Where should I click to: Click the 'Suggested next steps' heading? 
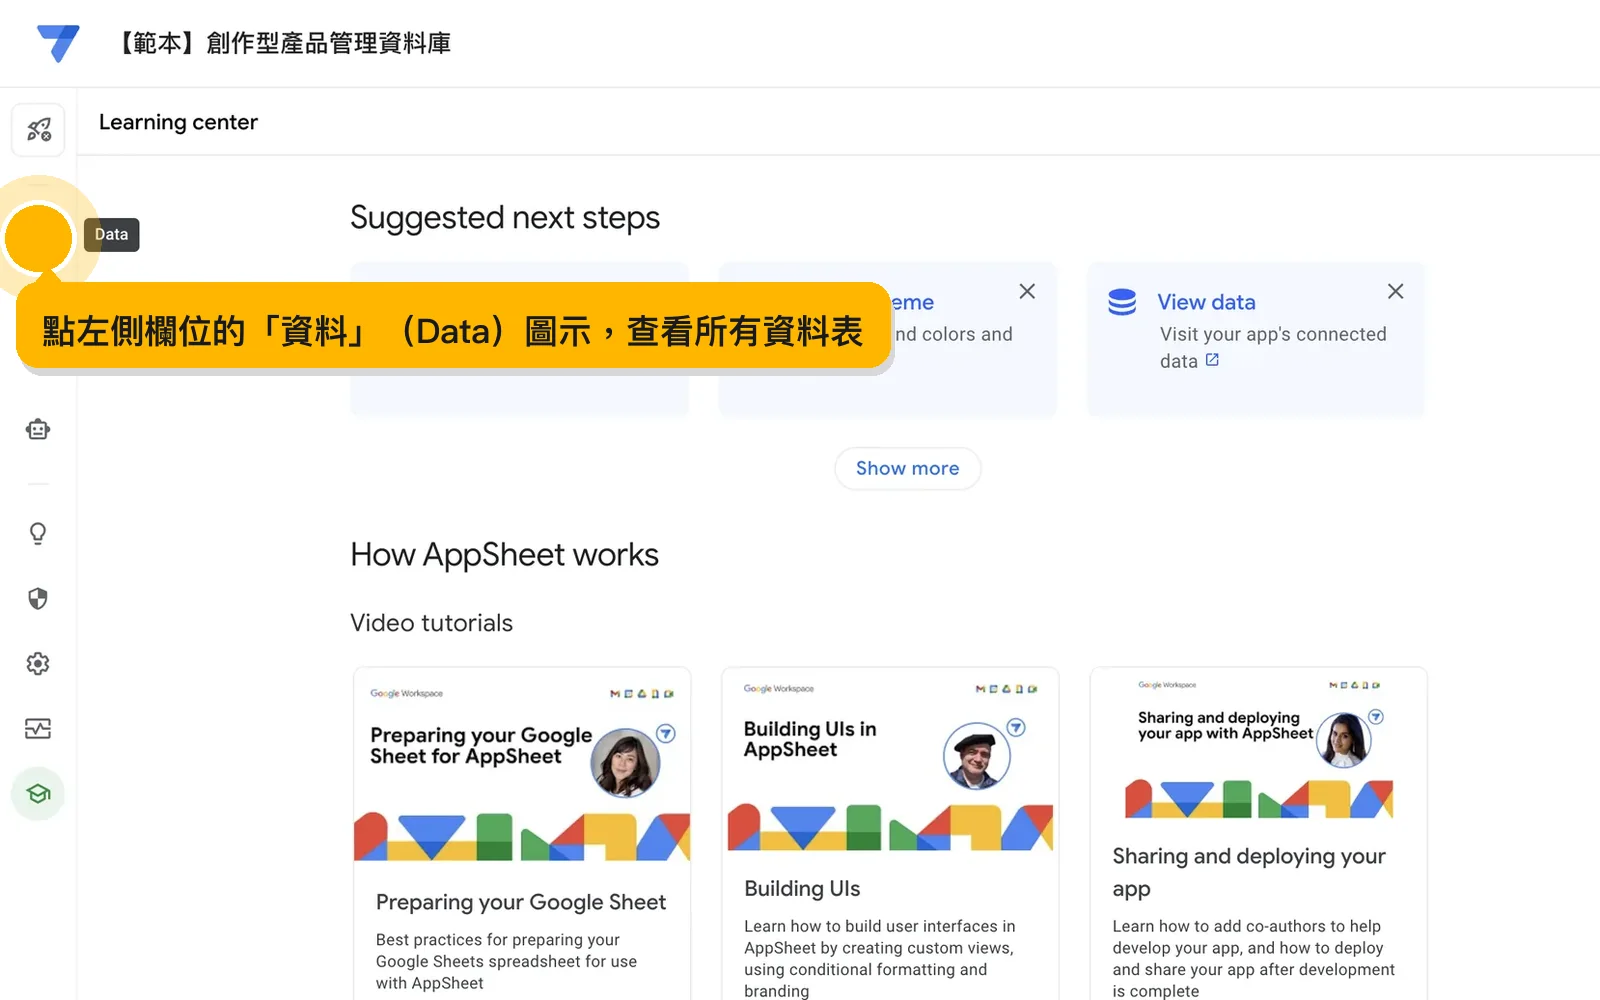[505, 217]
